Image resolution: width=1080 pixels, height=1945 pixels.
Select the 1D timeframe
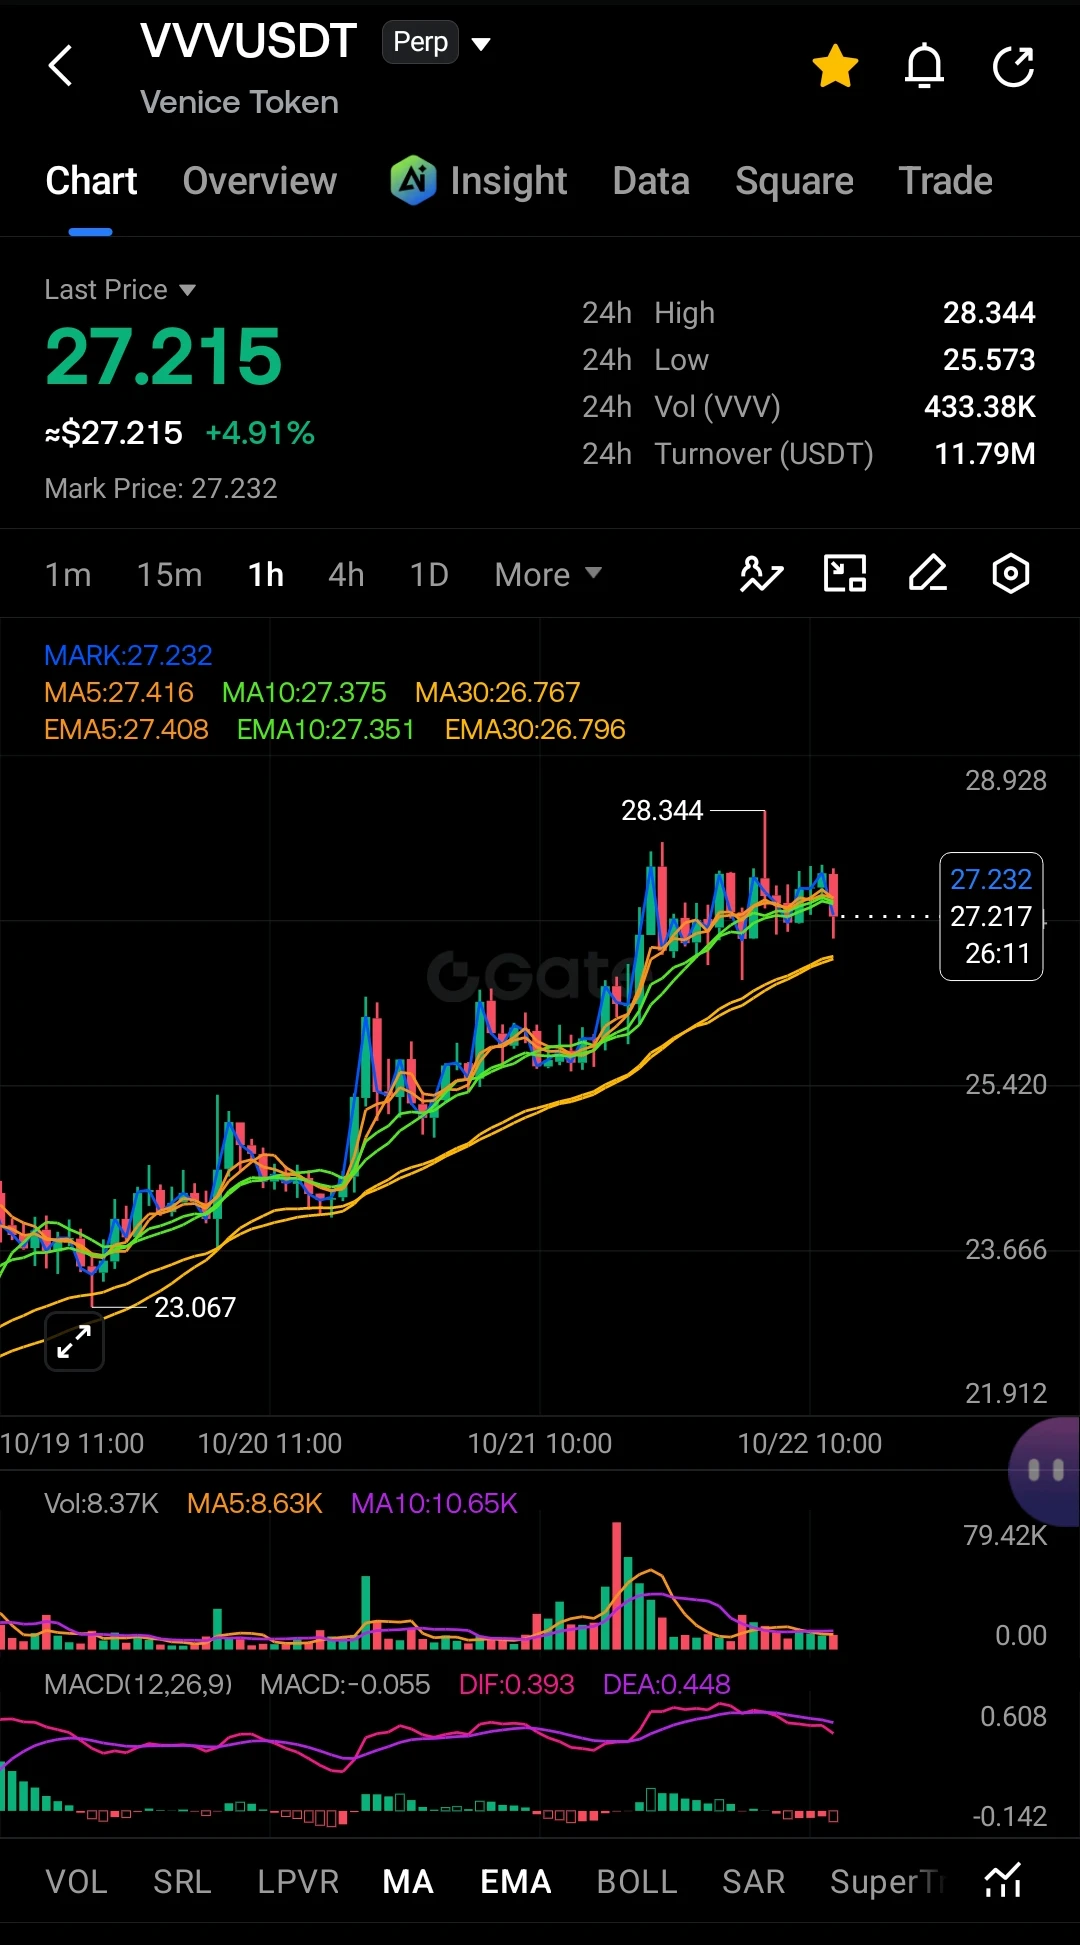coord(429,575)
